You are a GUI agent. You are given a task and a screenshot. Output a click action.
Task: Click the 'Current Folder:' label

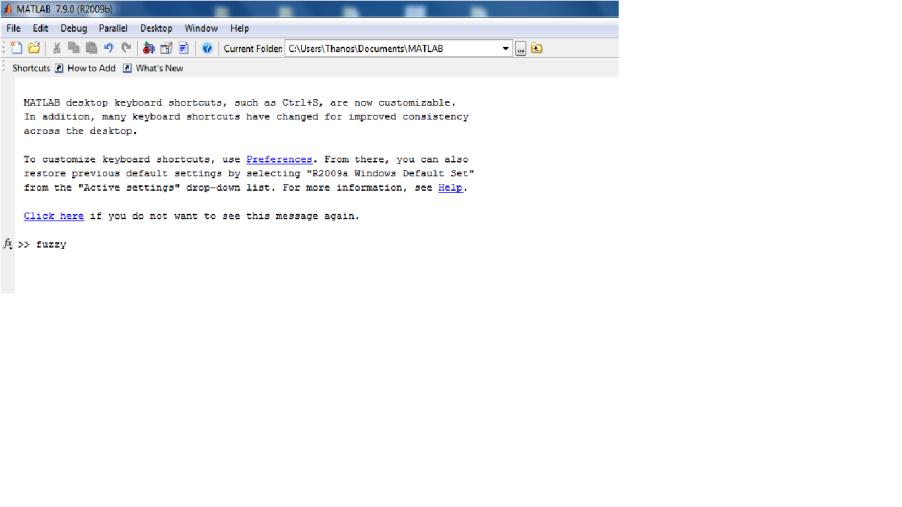point(253,48)
